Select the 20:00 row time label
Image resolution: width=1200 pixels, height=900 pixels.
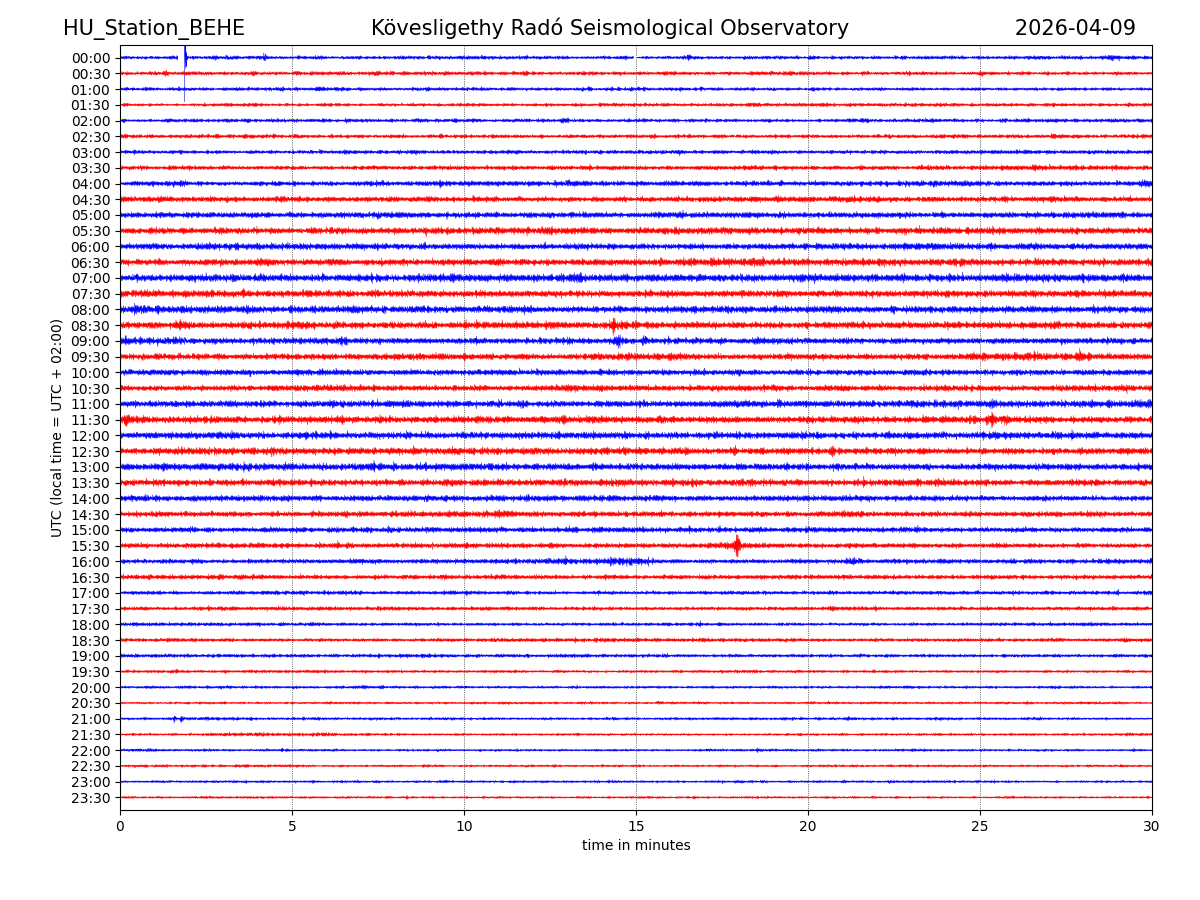(90, 688)
